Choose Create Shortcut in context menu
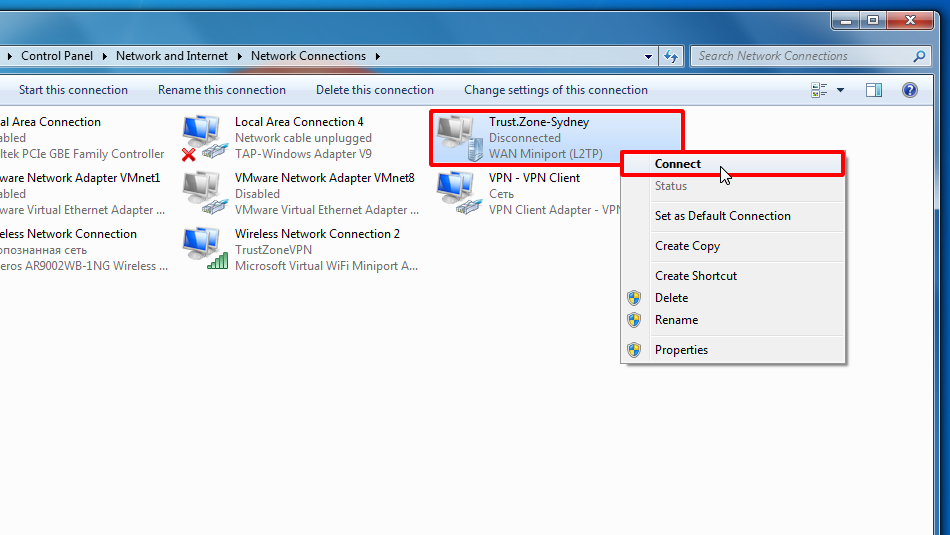Screen dimensions: 950x535 [696, 276]
